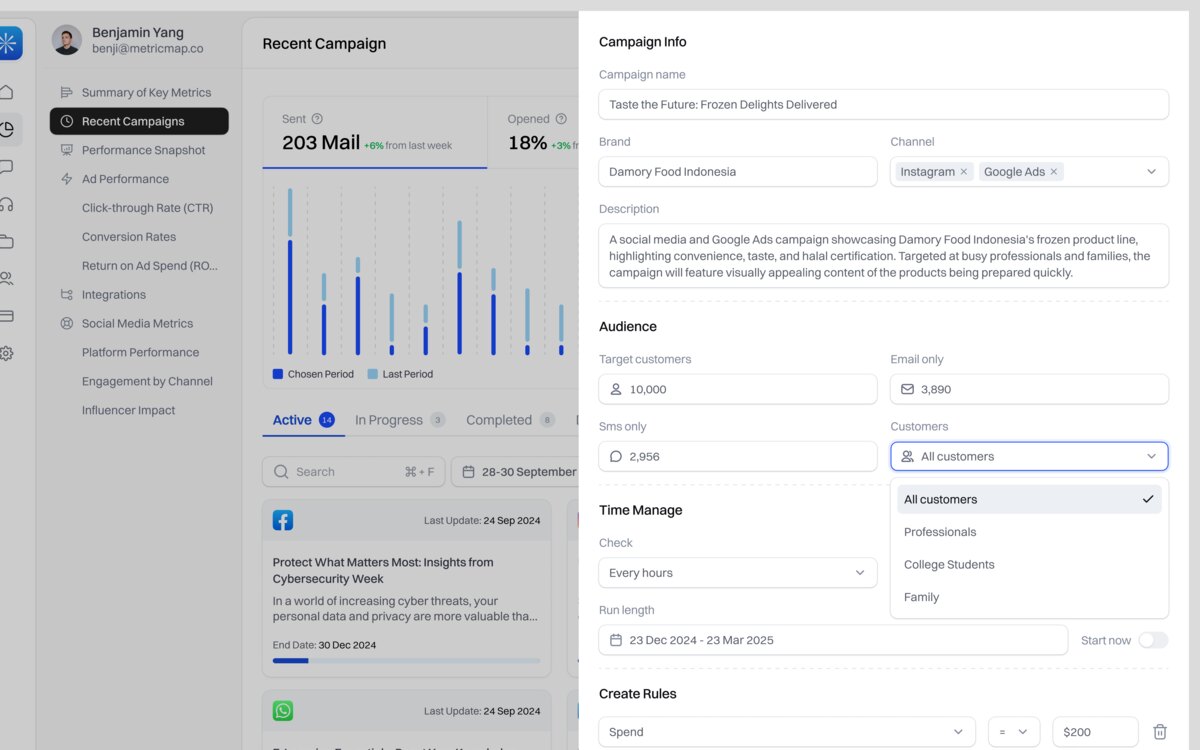
Task: Open the Channel dropdown
Action: click(1151, 172)
